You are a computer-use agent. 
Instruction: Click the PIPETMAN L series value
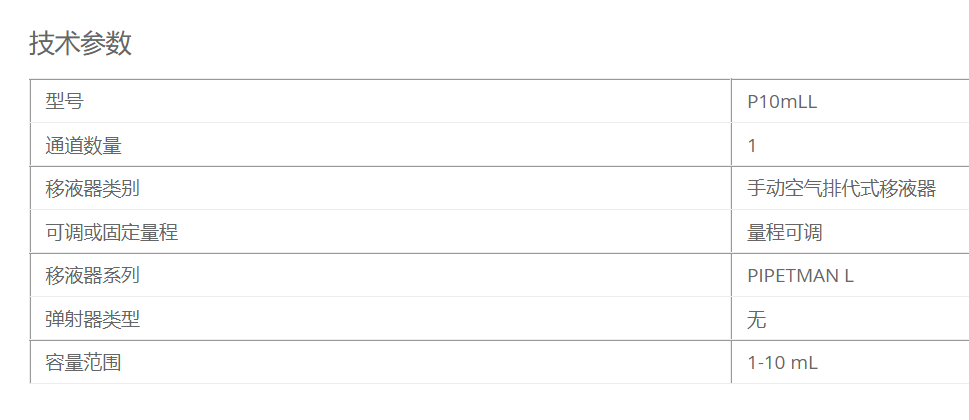(800, 276)
